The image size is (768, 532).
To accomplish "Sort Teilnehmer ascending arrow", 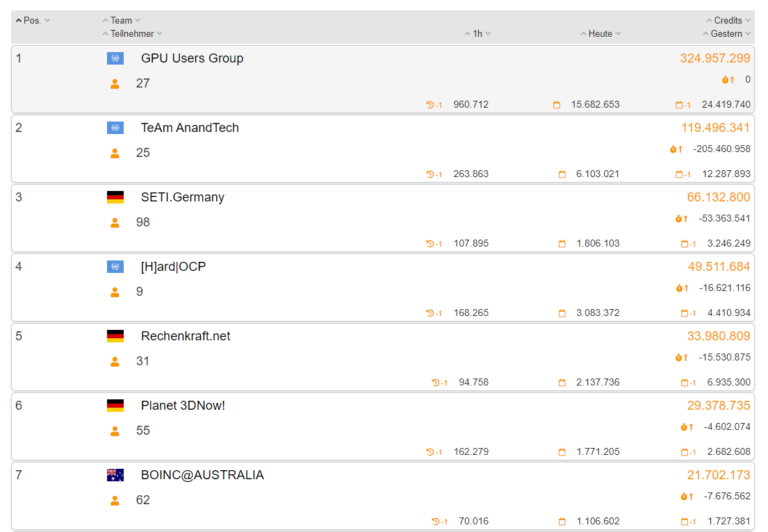I will [x=105, y=34].
